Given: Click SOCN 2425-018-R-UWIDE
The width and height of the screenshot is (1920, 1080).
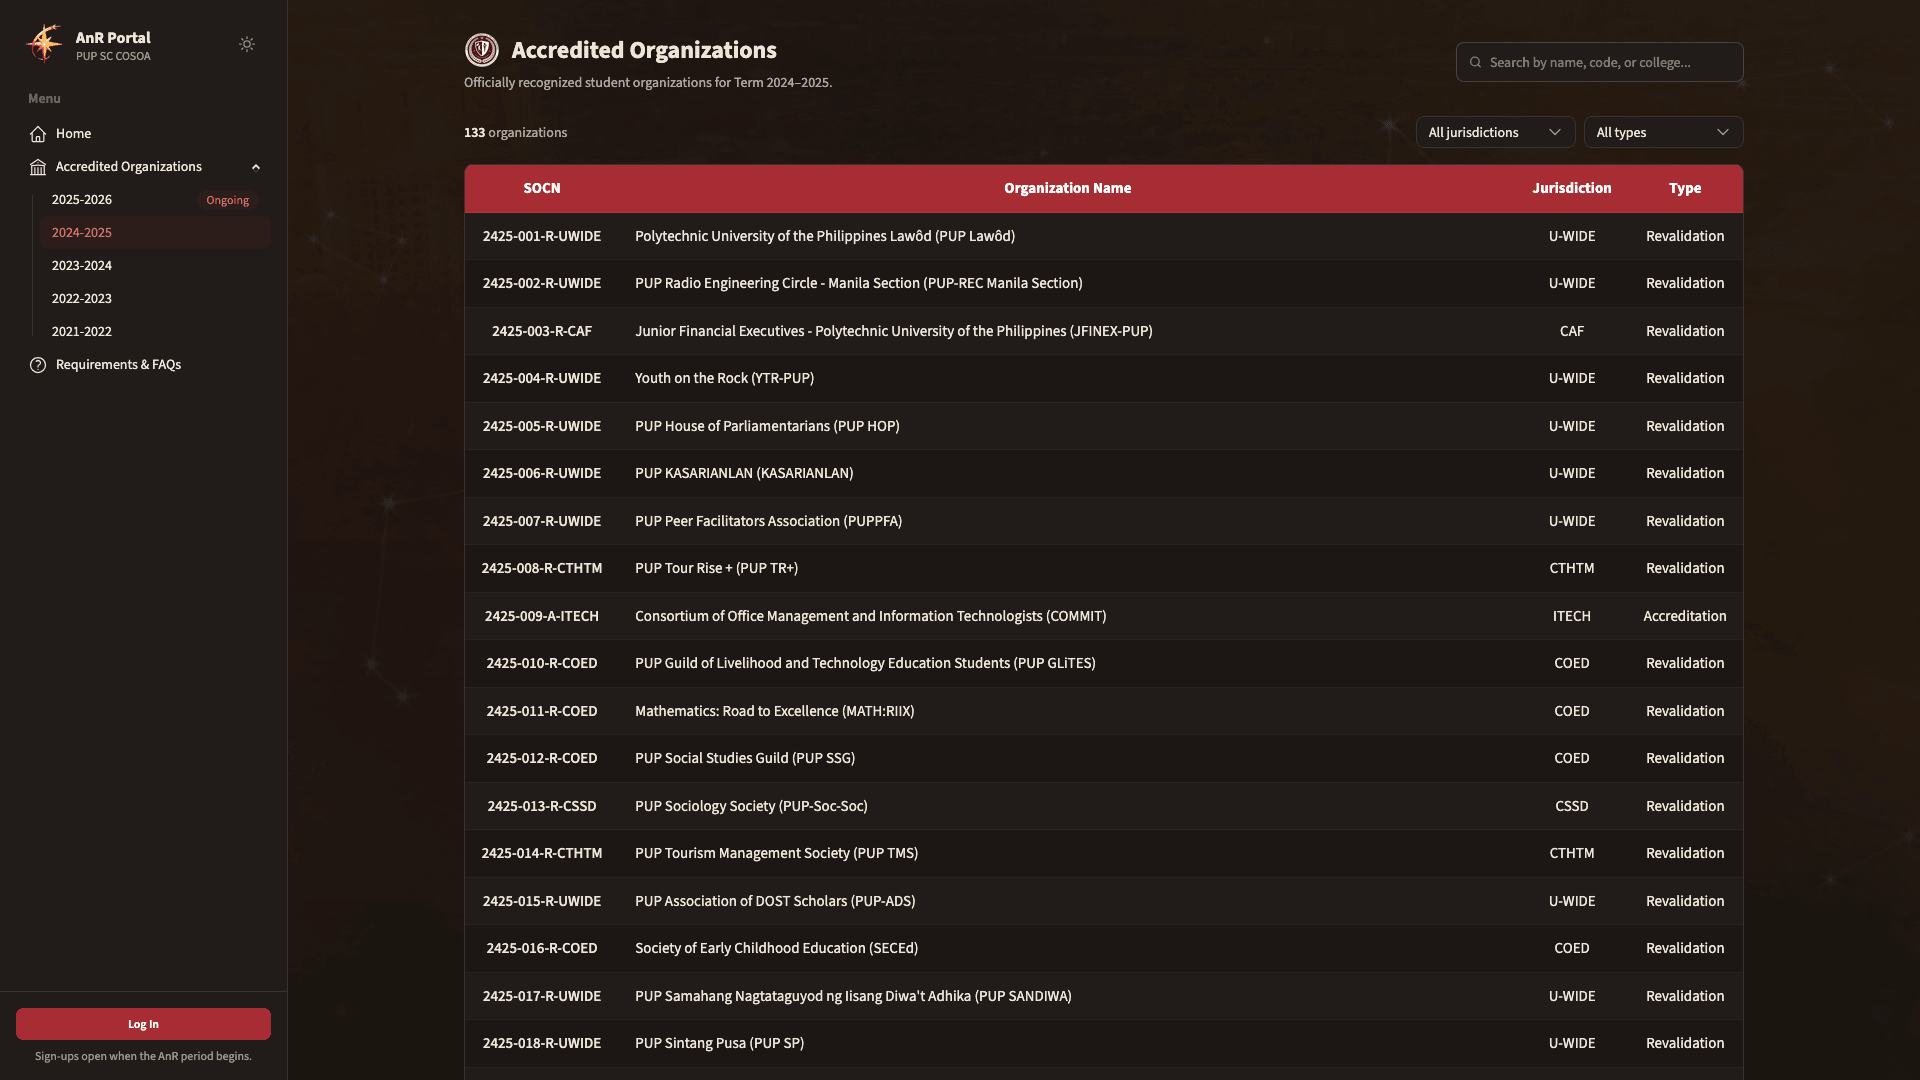Looking at the screenshot, I should click(x=542, y=1043).
